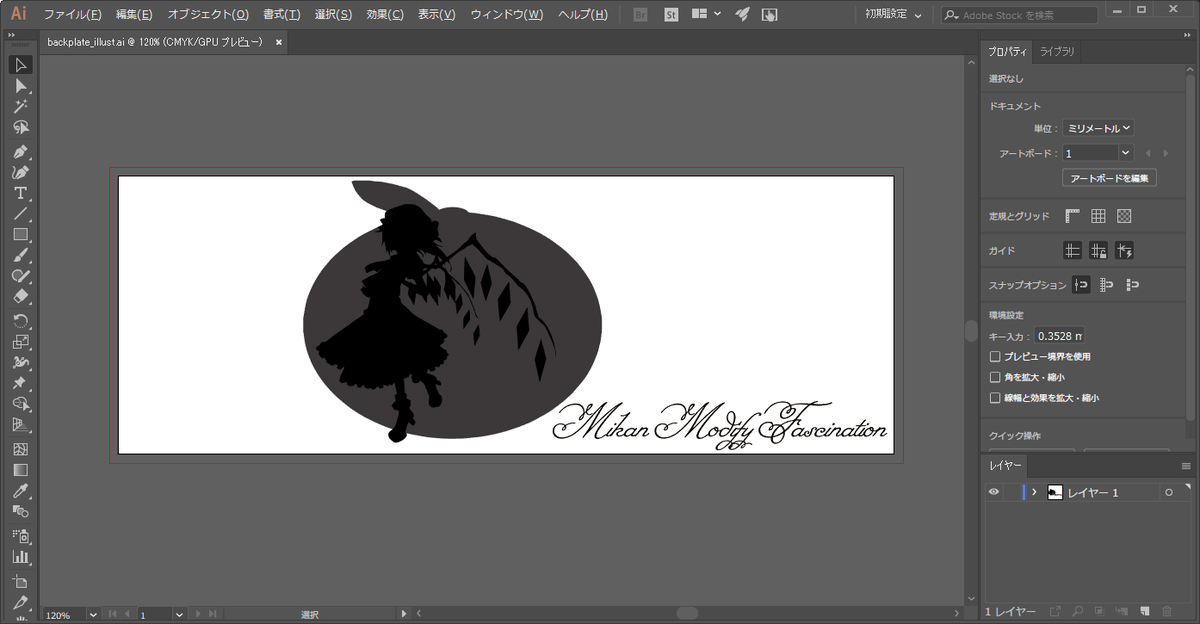Select the Perspective Grid tool
Image resolution: width=1200 pixels, height=624 pixels.
[20, 425]
